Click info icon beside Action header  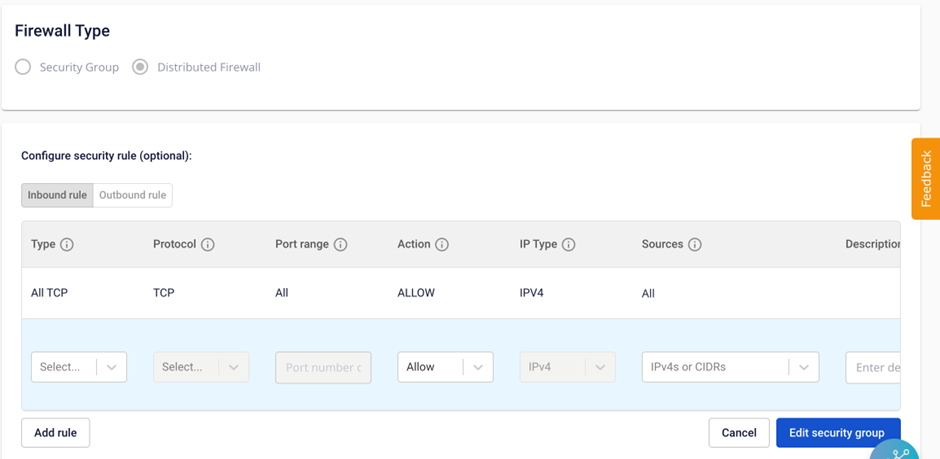click(x=442, y=244)
